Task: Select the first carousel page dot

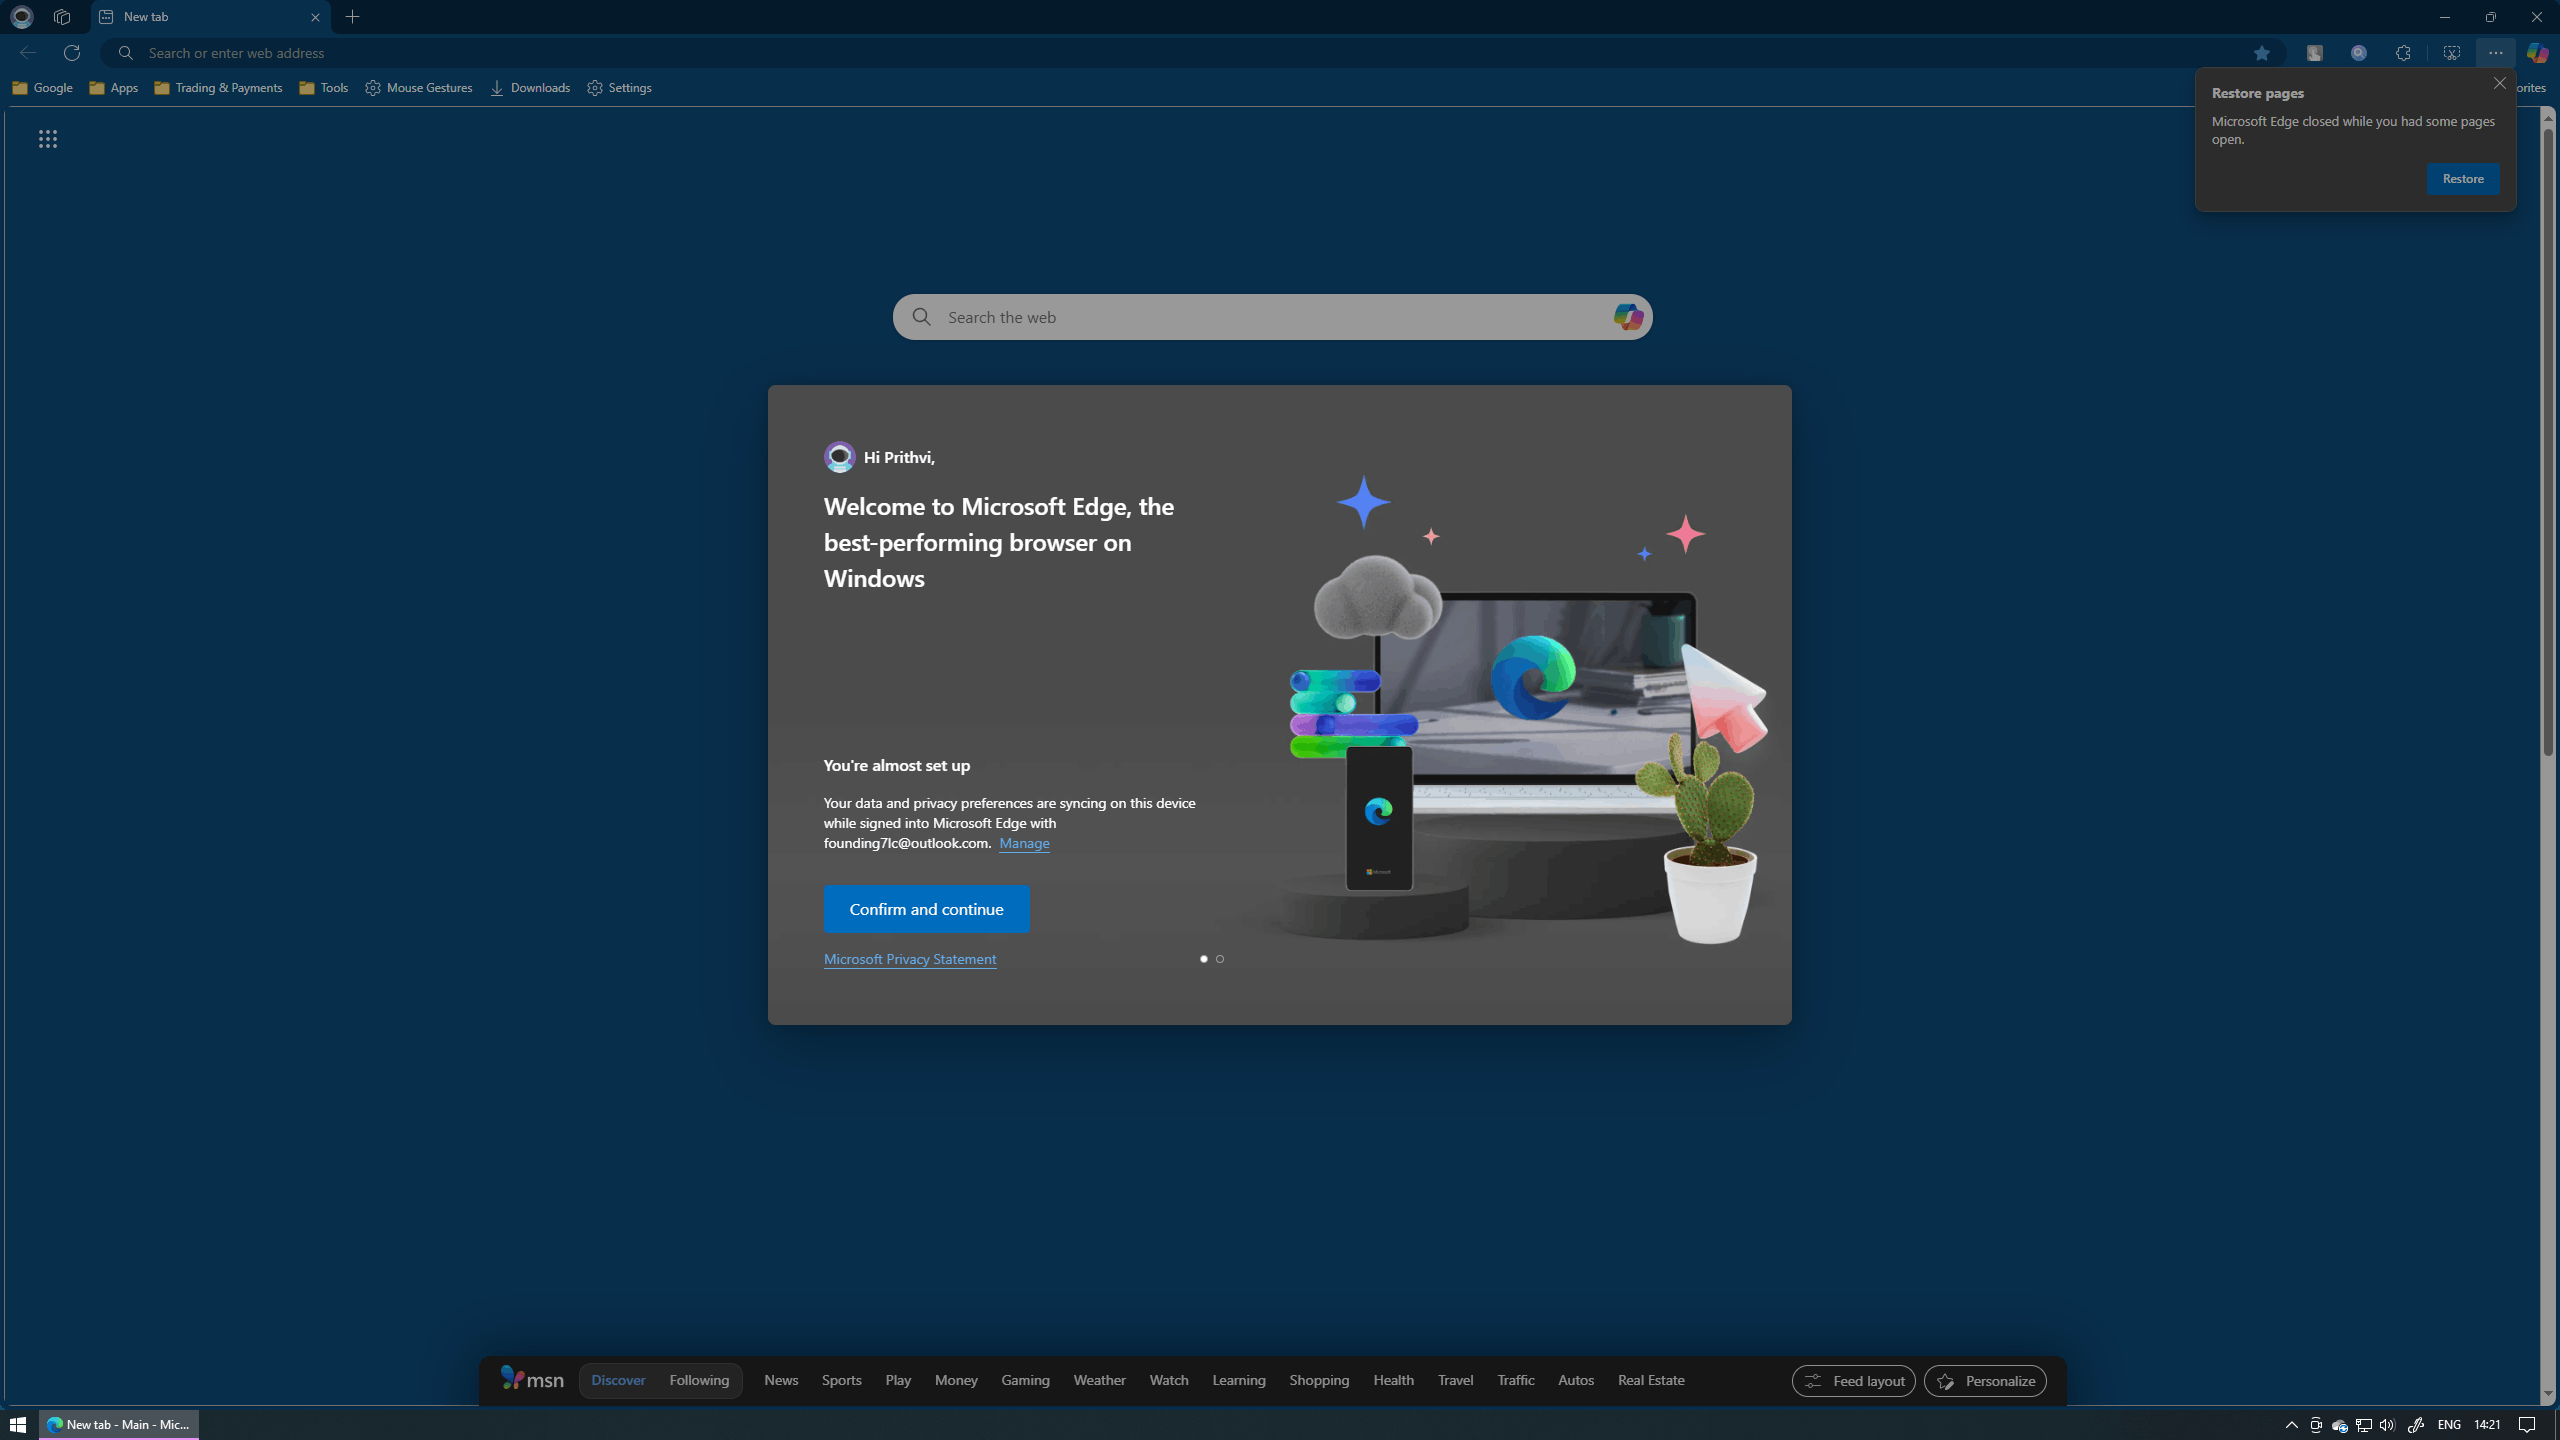Action: point(1204,959)
